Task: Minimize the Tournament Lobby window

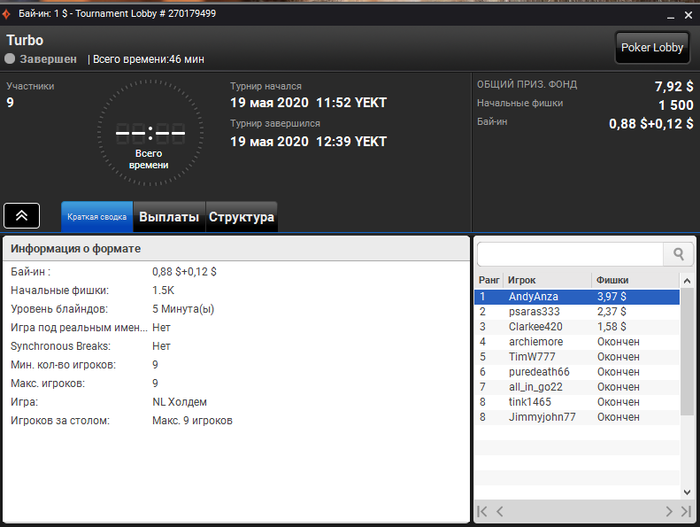Action: point(671,16)
